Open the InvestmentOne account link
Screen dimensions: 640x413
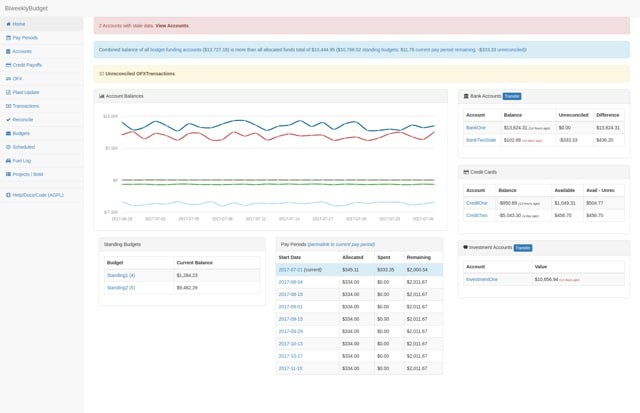point(482,280)
